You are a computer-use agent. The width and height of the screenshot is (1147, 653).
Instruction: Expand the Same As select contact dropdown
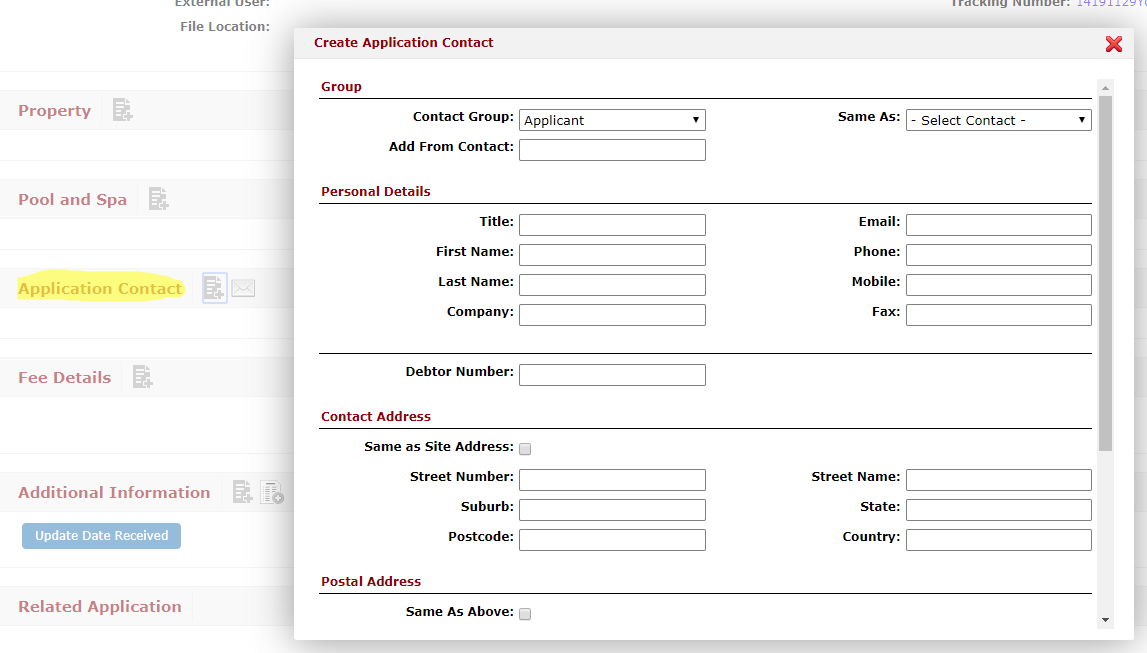[998, 120]
